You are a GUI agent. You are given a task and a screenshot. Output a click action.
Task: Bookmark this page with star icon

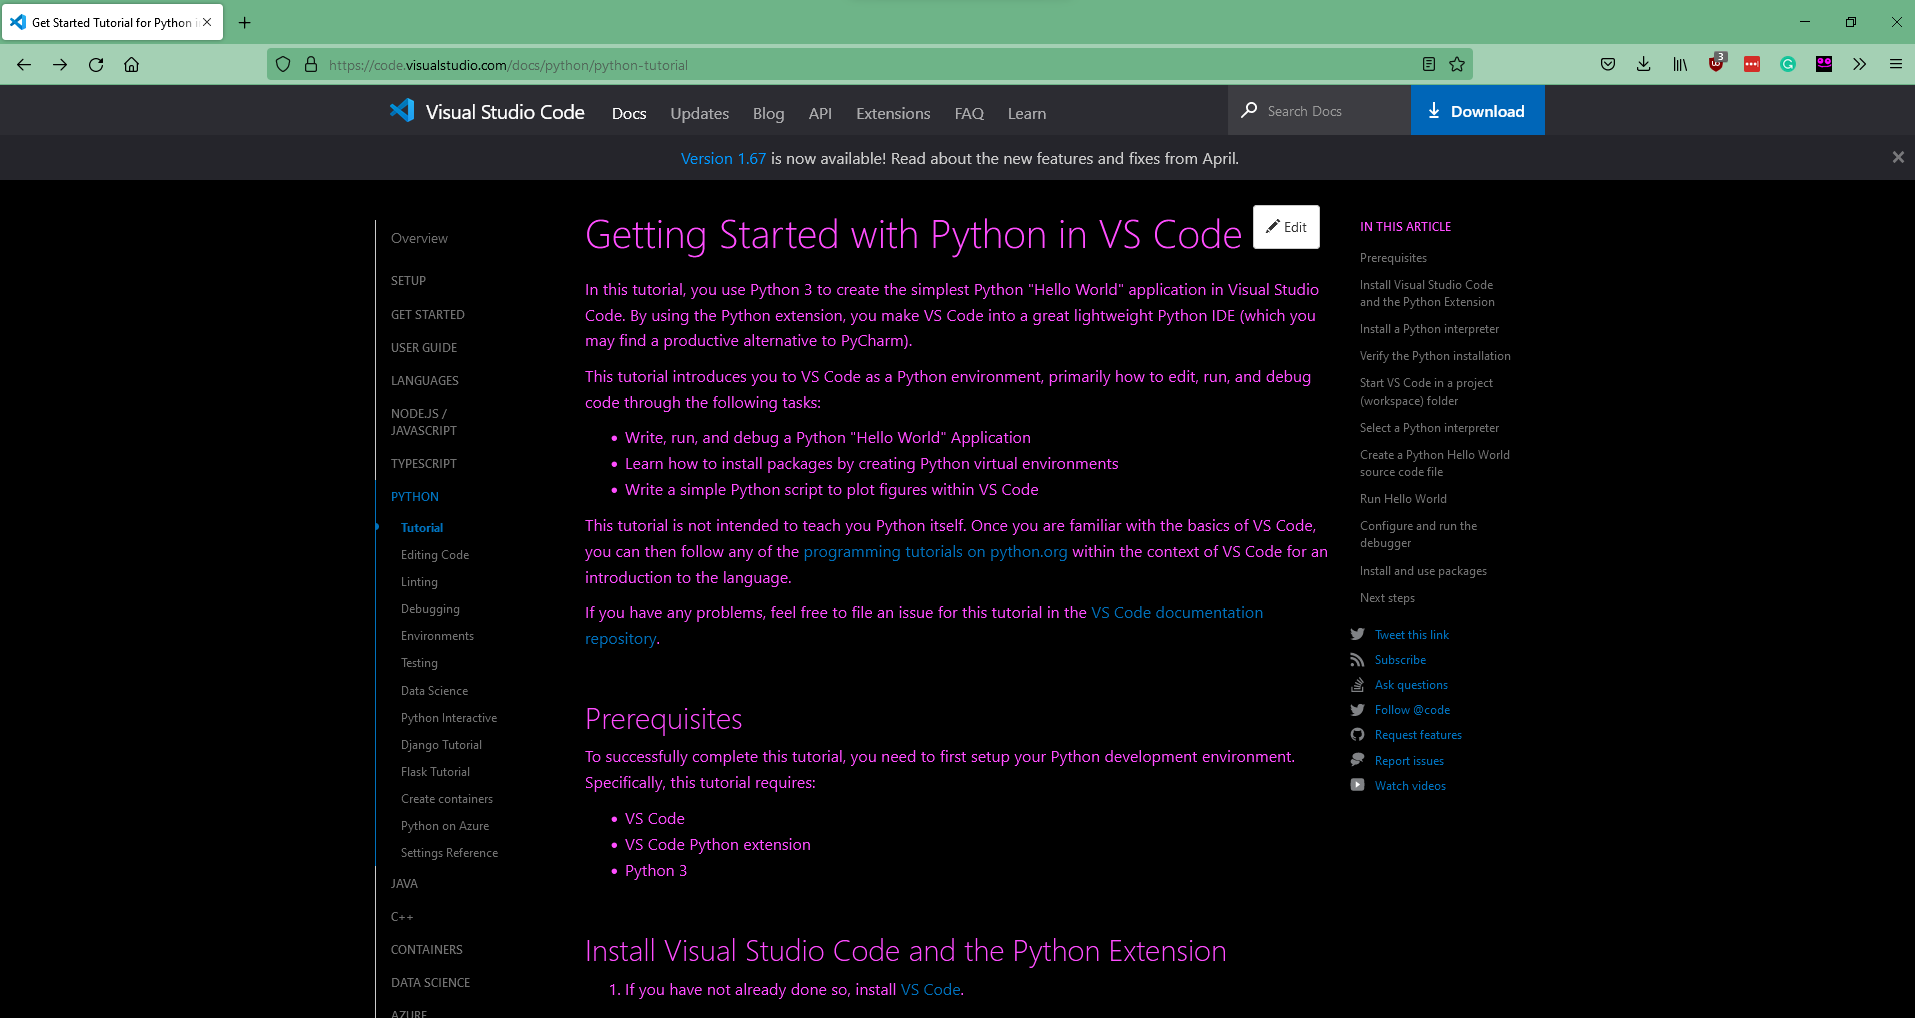pyautogui.click(x=1457, y=65)
